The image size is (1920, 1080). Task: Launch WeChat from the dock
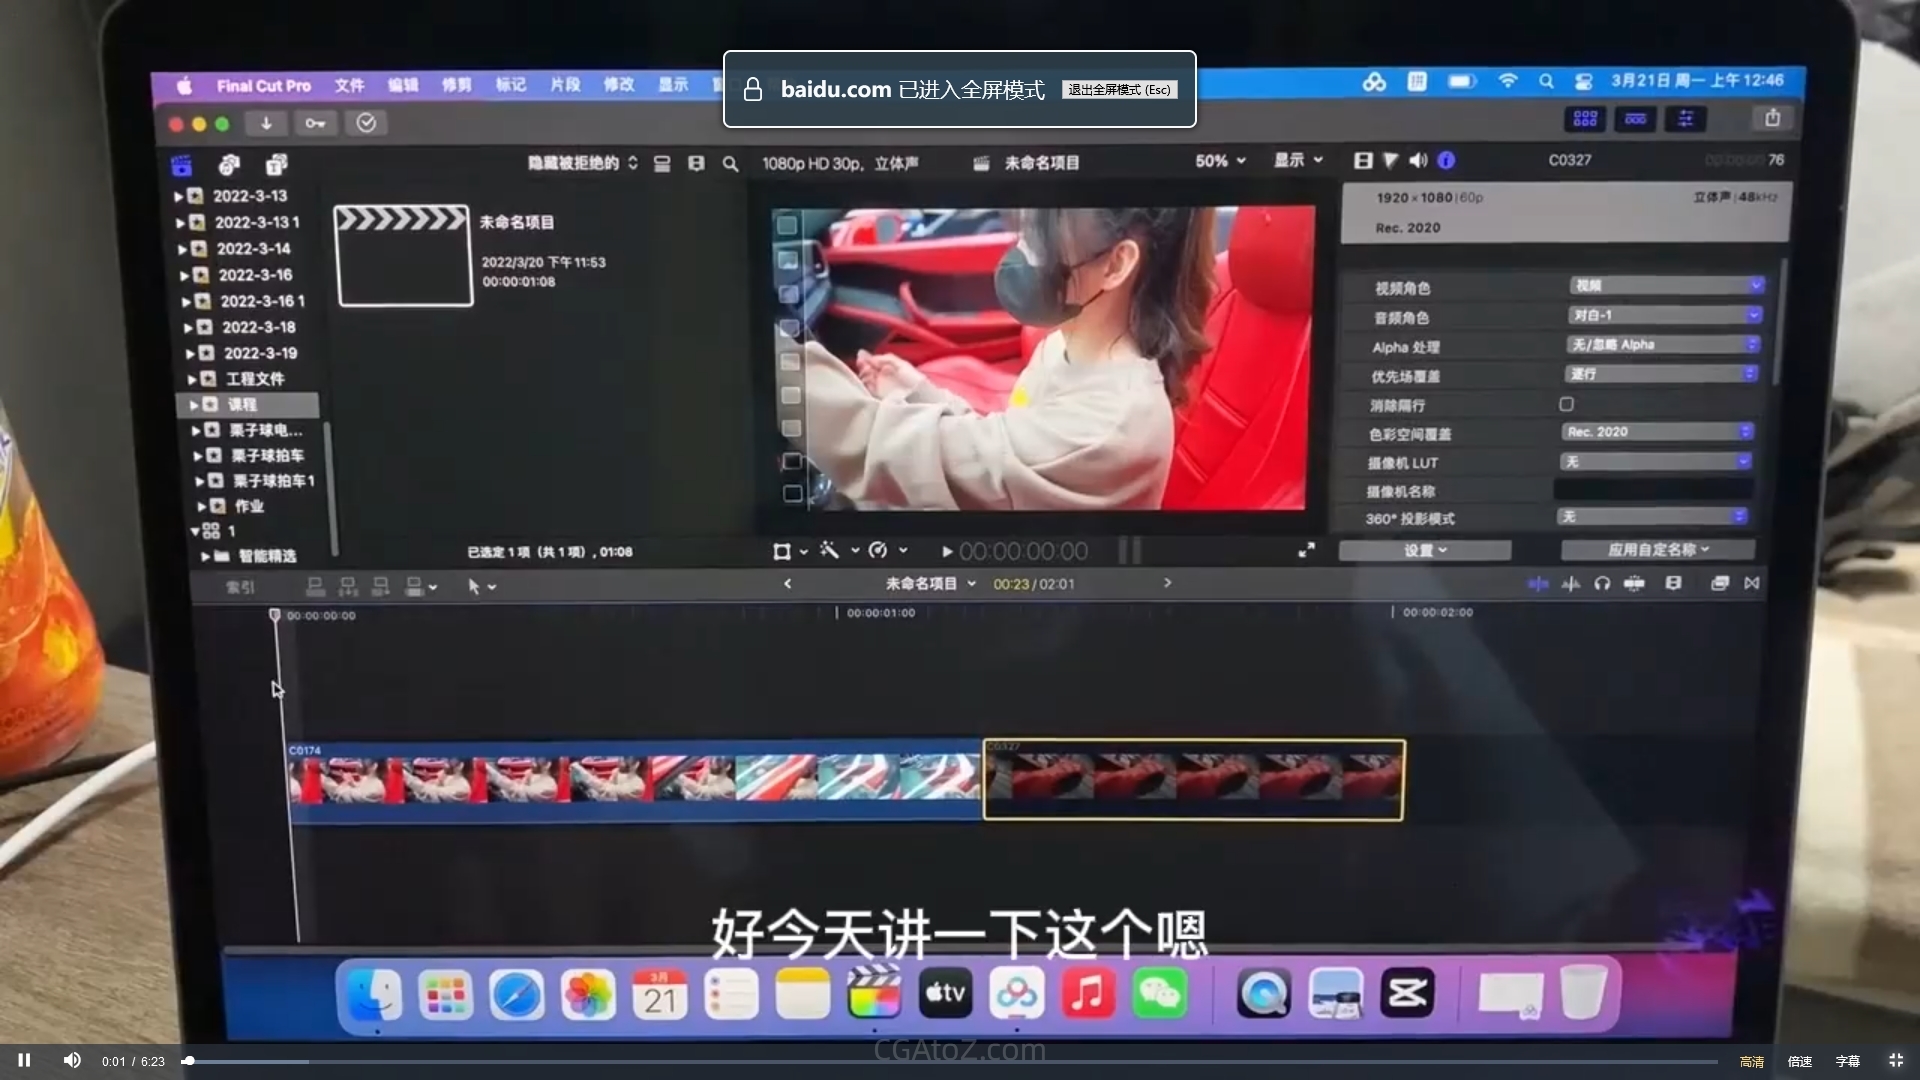(x=1159, y=994)
